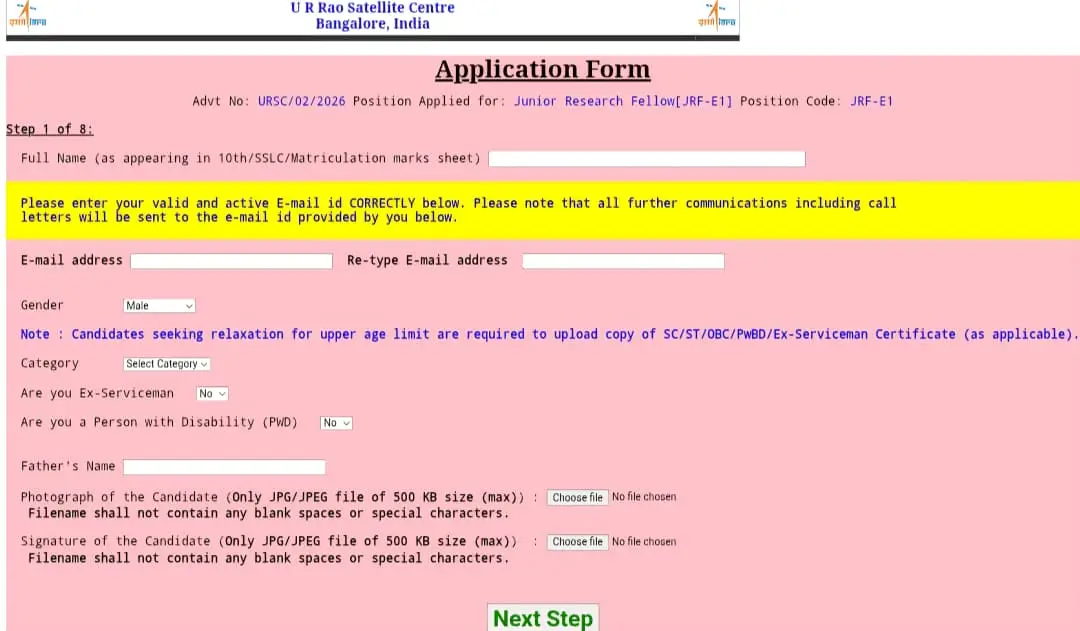Click the URSC/02/2026 advertisement number

coord(302,101)
